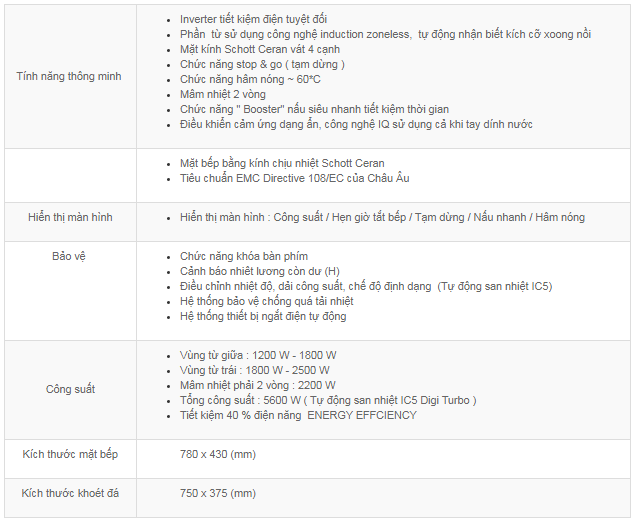639x525 pixels.
Task: Click the 'Mâm nhiệt 2 vòng' item
Action: [223, 94]
